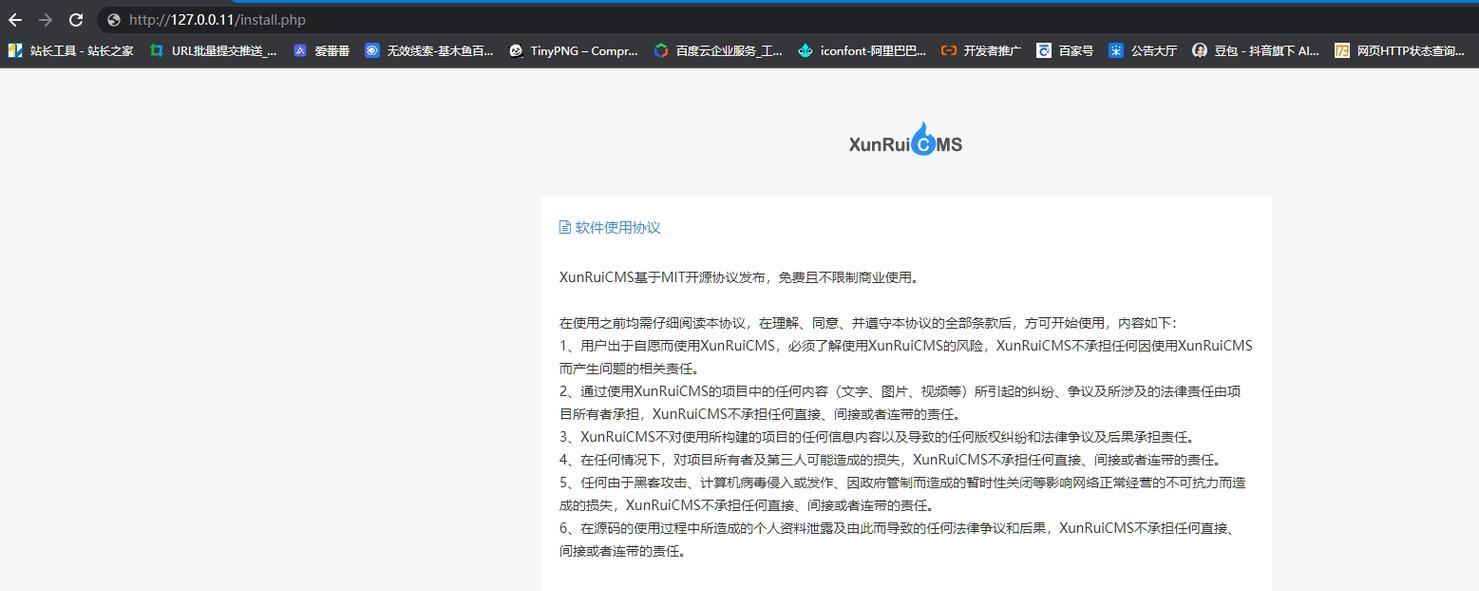This screenshot has height=591, width=1479.
Task: Click the TinyPNG panda favicon
Action: (516, 50)
